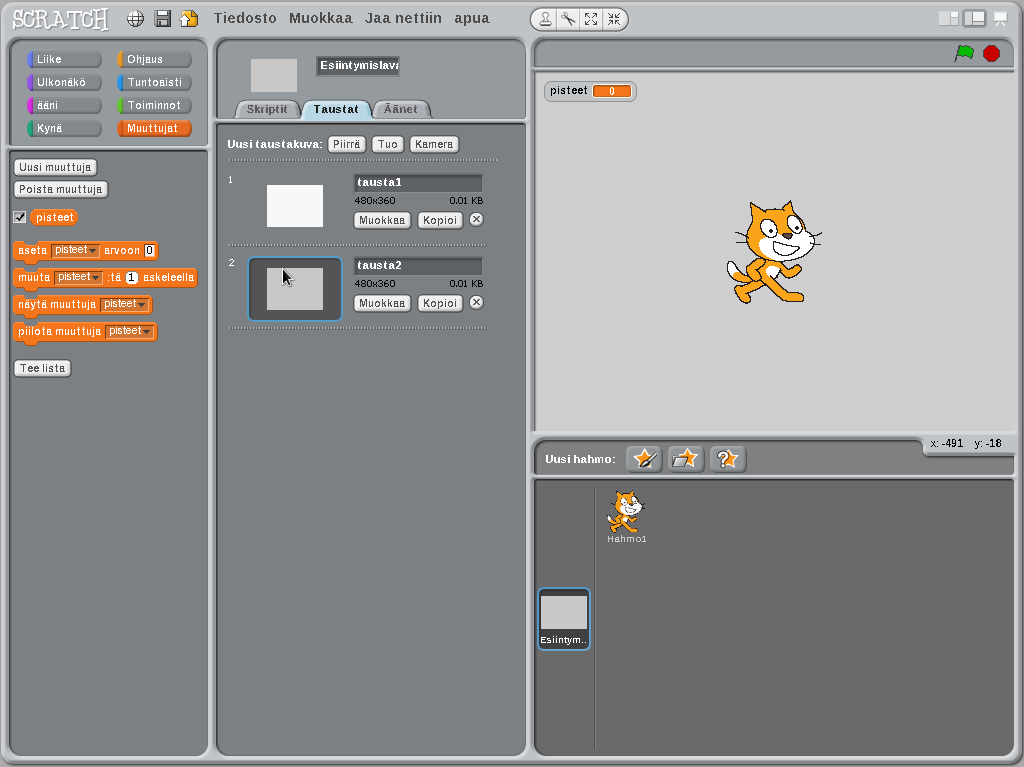The width and height of the screenshot is (1024, 767).
Task: Enter presentation mode
Action: click(1000, 19)
